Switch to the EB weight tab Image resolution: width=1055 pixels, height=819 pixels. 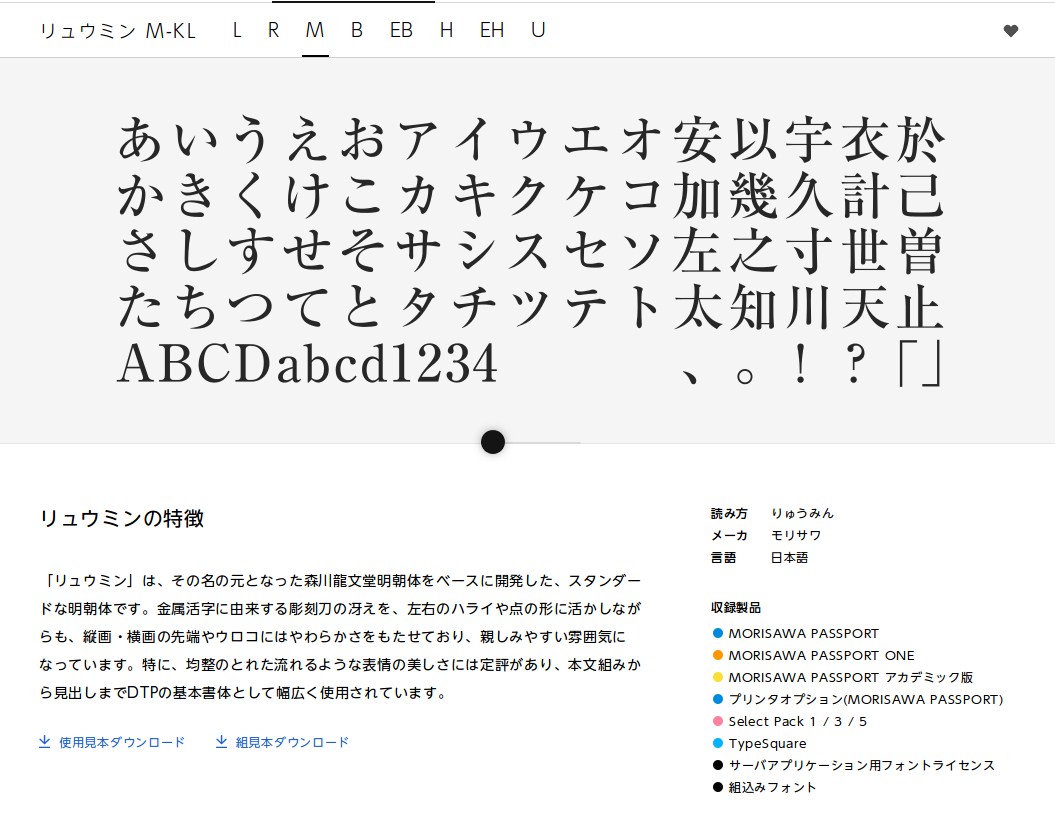click(x=401, y=30)
